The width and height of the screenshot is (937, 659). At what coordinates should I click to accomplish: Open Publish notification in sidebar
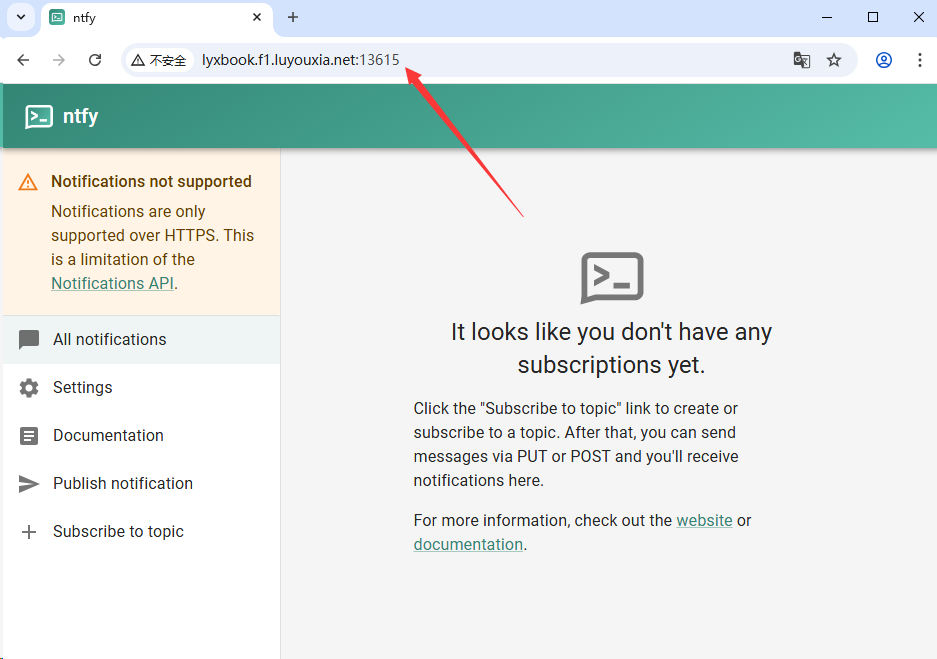coord(142,483)
